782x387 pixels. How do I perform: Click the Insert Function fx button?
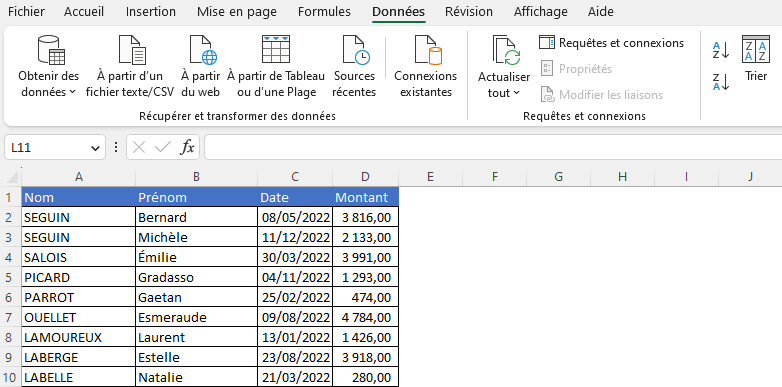tap(187, 148)
